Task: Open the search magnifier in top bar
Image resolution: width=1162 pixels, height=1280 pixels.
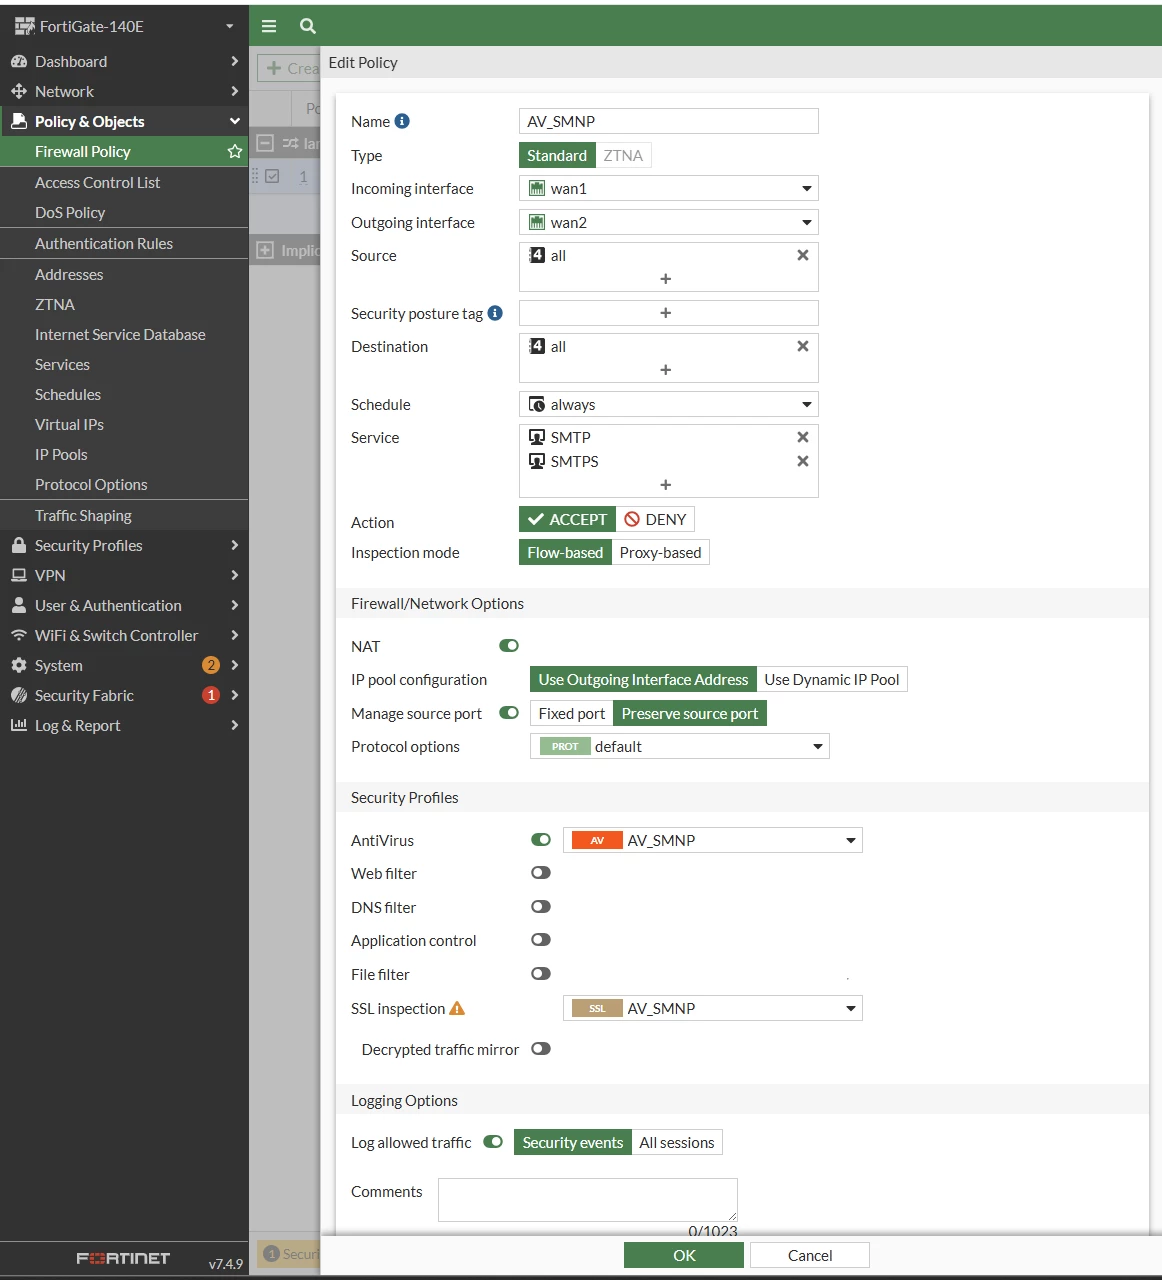Action: [x=308, y=26]
